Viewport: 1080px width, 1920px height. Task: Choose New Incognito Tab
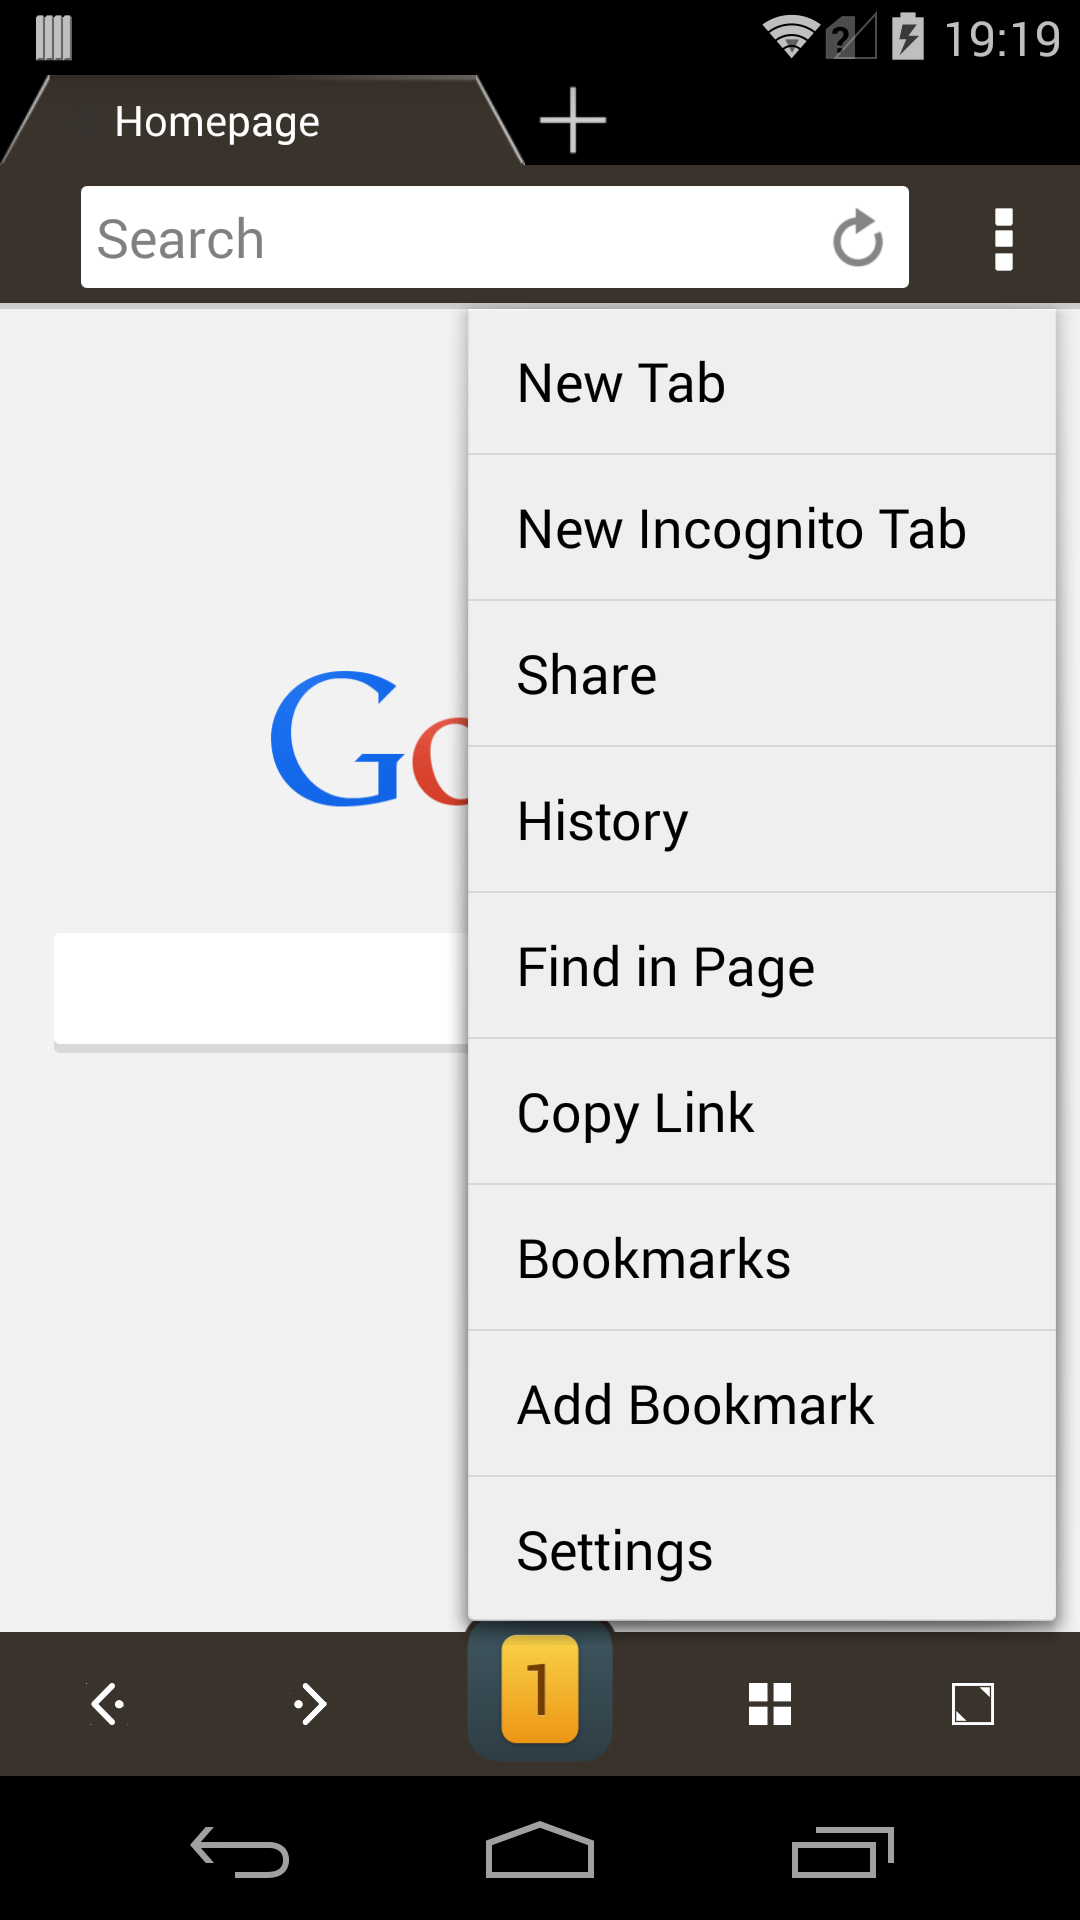click(x=762, y=529)
